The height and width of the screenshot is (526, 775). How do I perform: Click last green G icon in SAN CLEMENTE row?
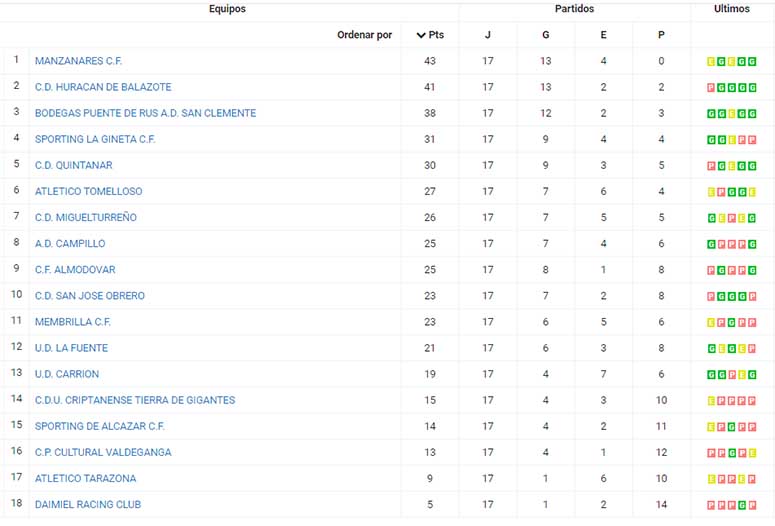[x=752, y=114]
